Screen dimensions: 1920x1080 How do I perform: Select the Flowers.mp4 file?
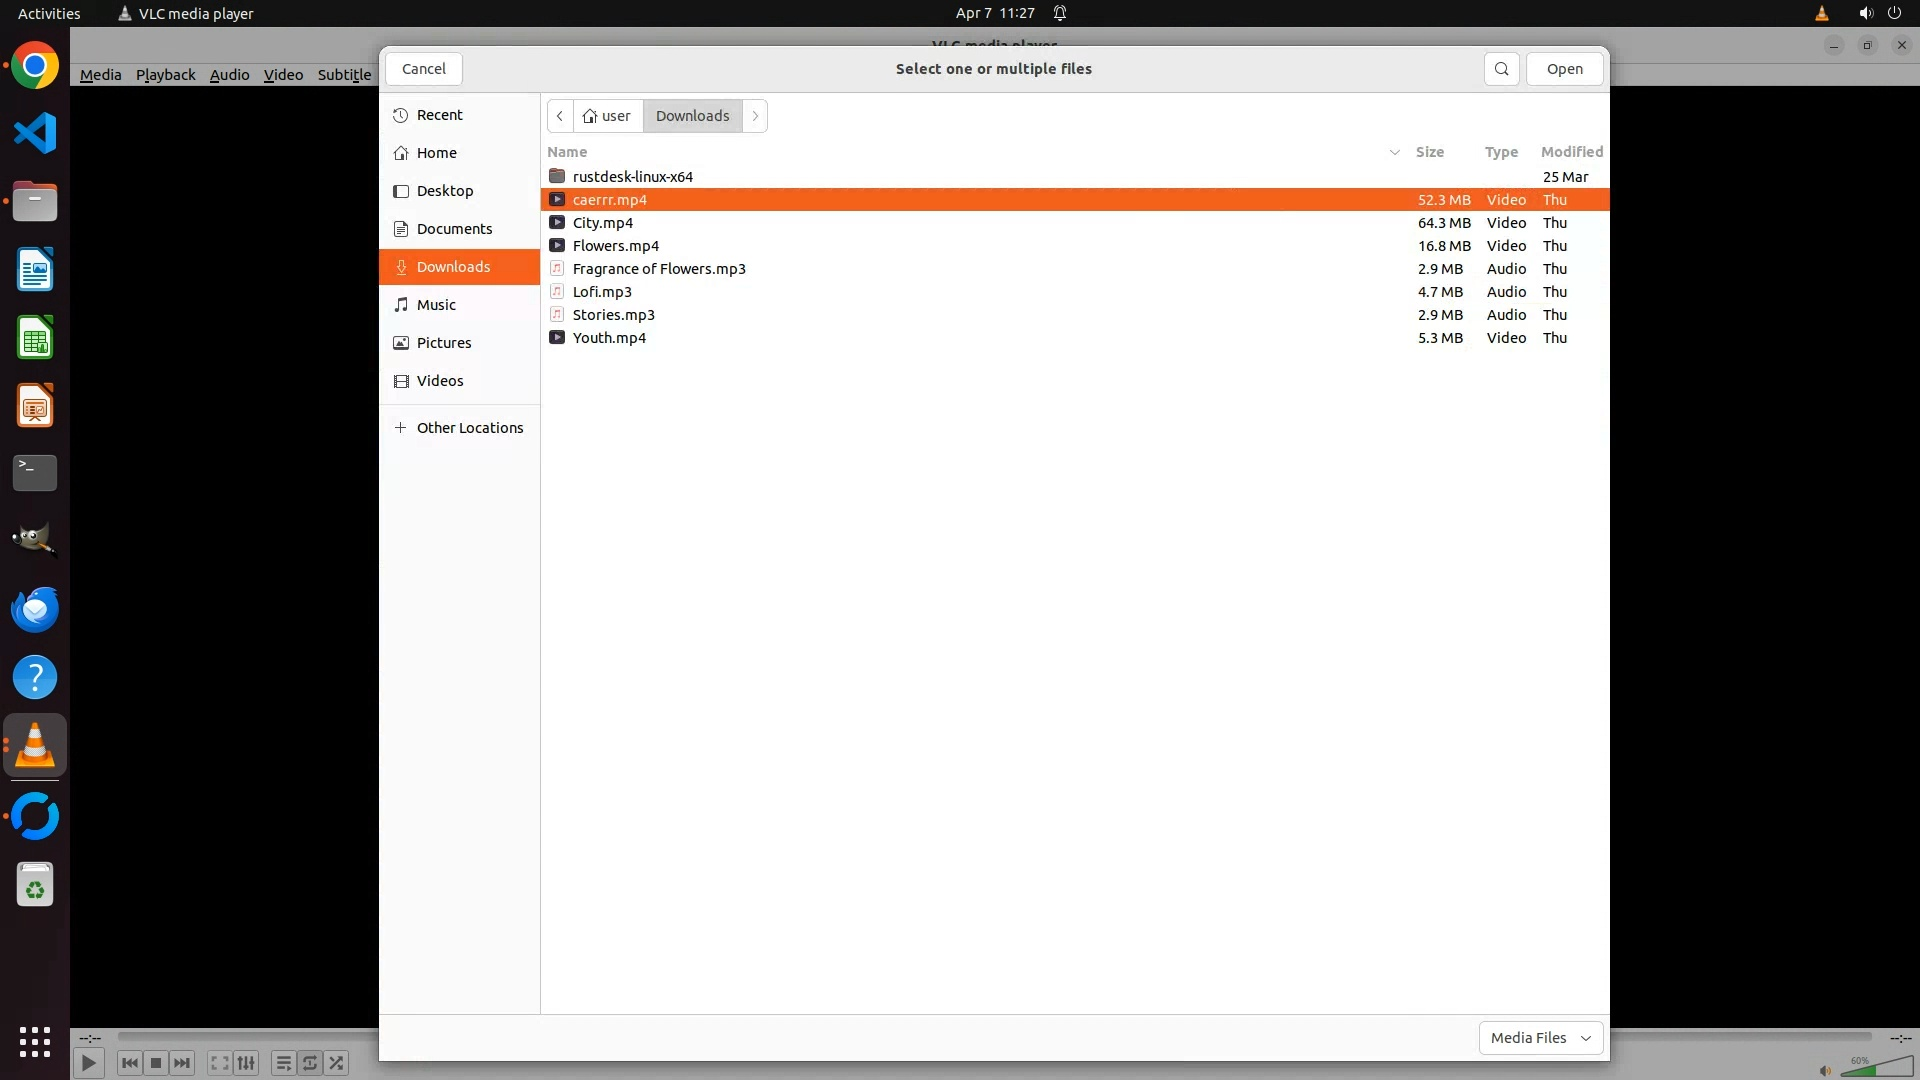615,246
